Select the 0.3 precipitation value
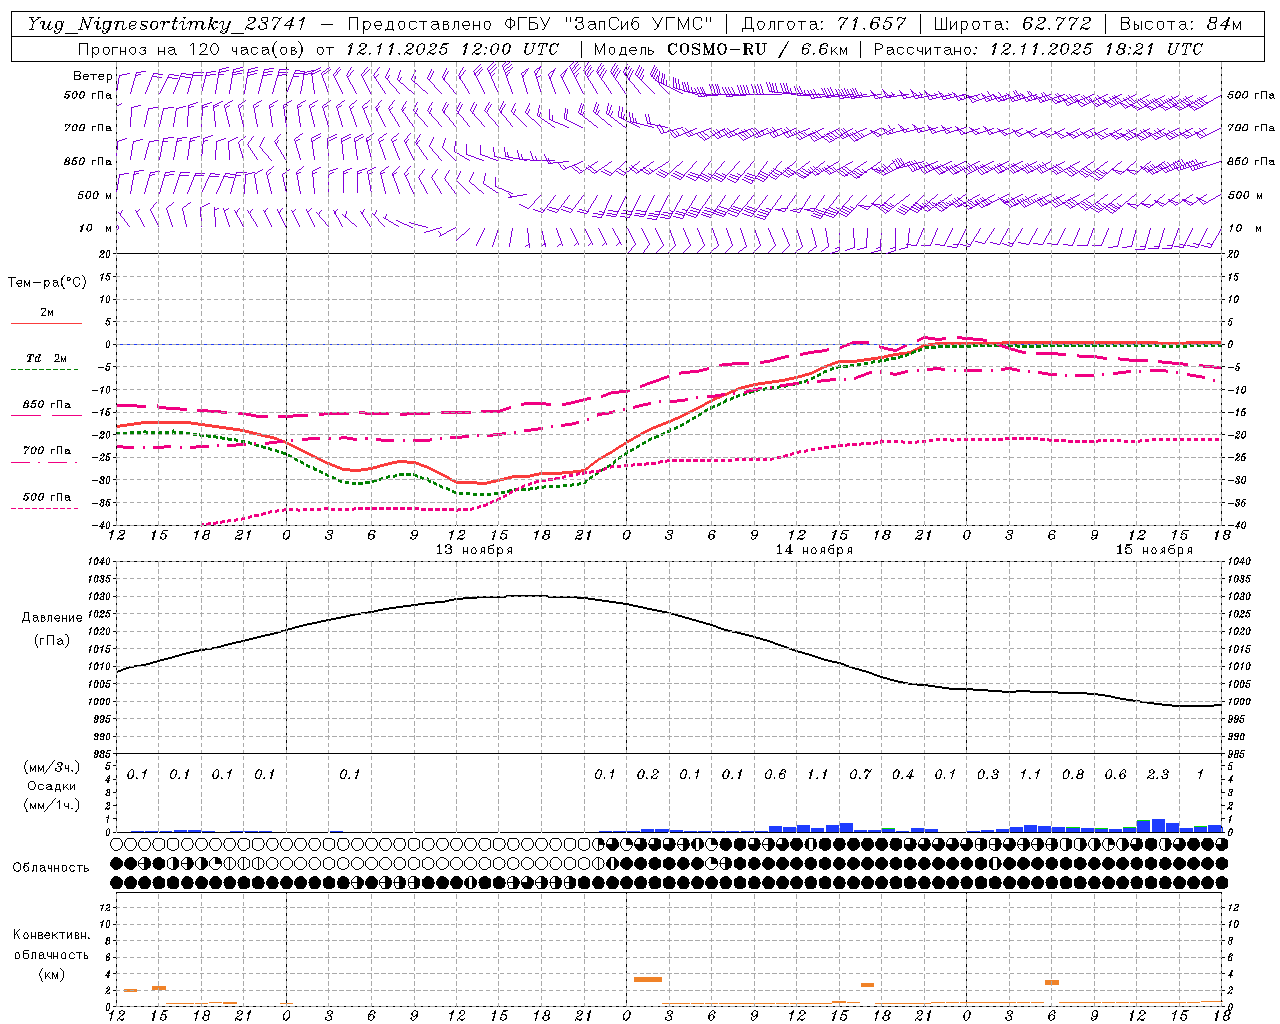Image resolution: width=1280 pixels, height=1024 pixels. tap(988, 775)
